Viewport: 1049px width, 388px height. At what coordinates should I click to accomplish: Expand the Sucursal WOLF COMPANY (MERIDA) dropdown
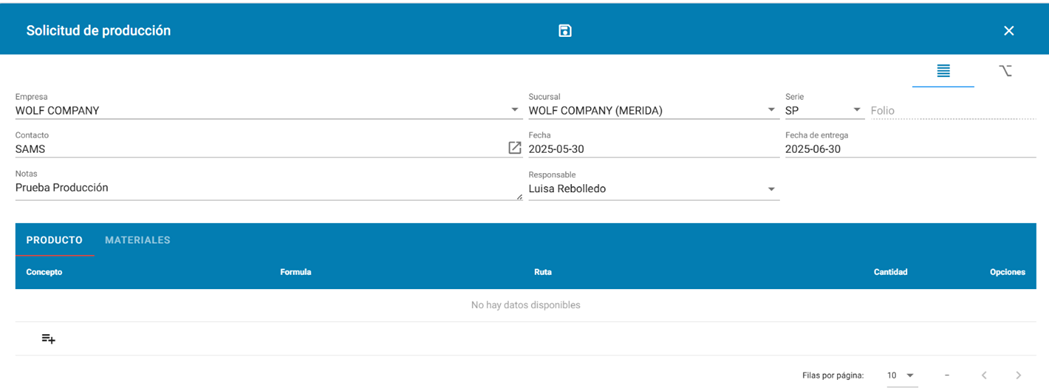click(x=771, y=110)
